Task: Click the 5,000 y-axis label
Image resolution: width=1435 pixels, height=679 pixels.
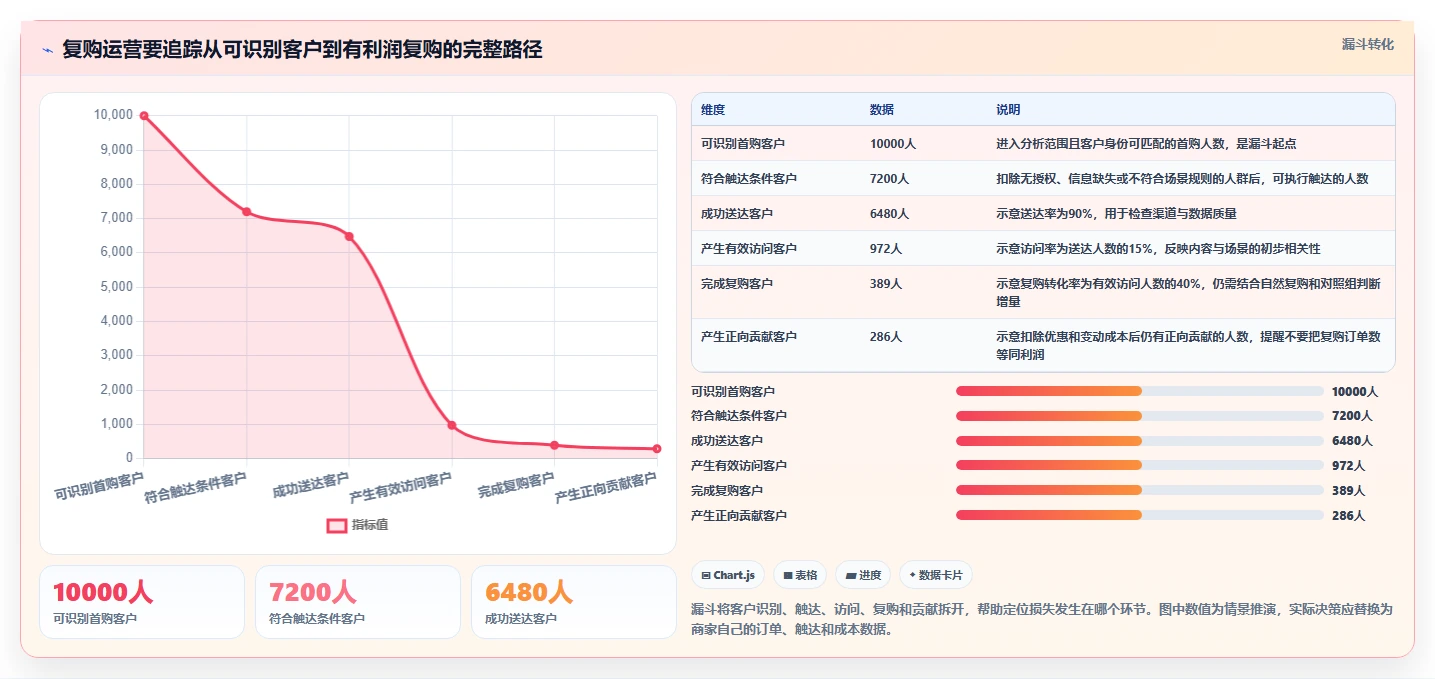Action: point(116,287)
